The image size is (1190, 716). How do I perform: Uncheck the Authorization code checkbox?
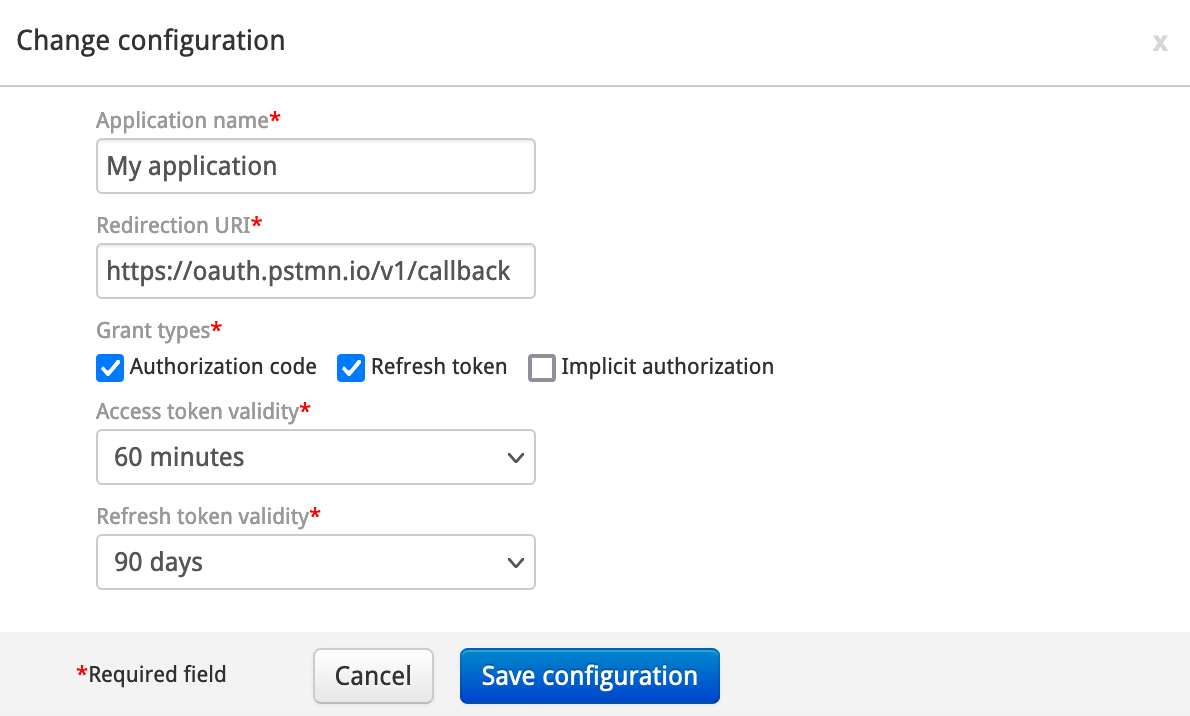click(x=110, y=368)
